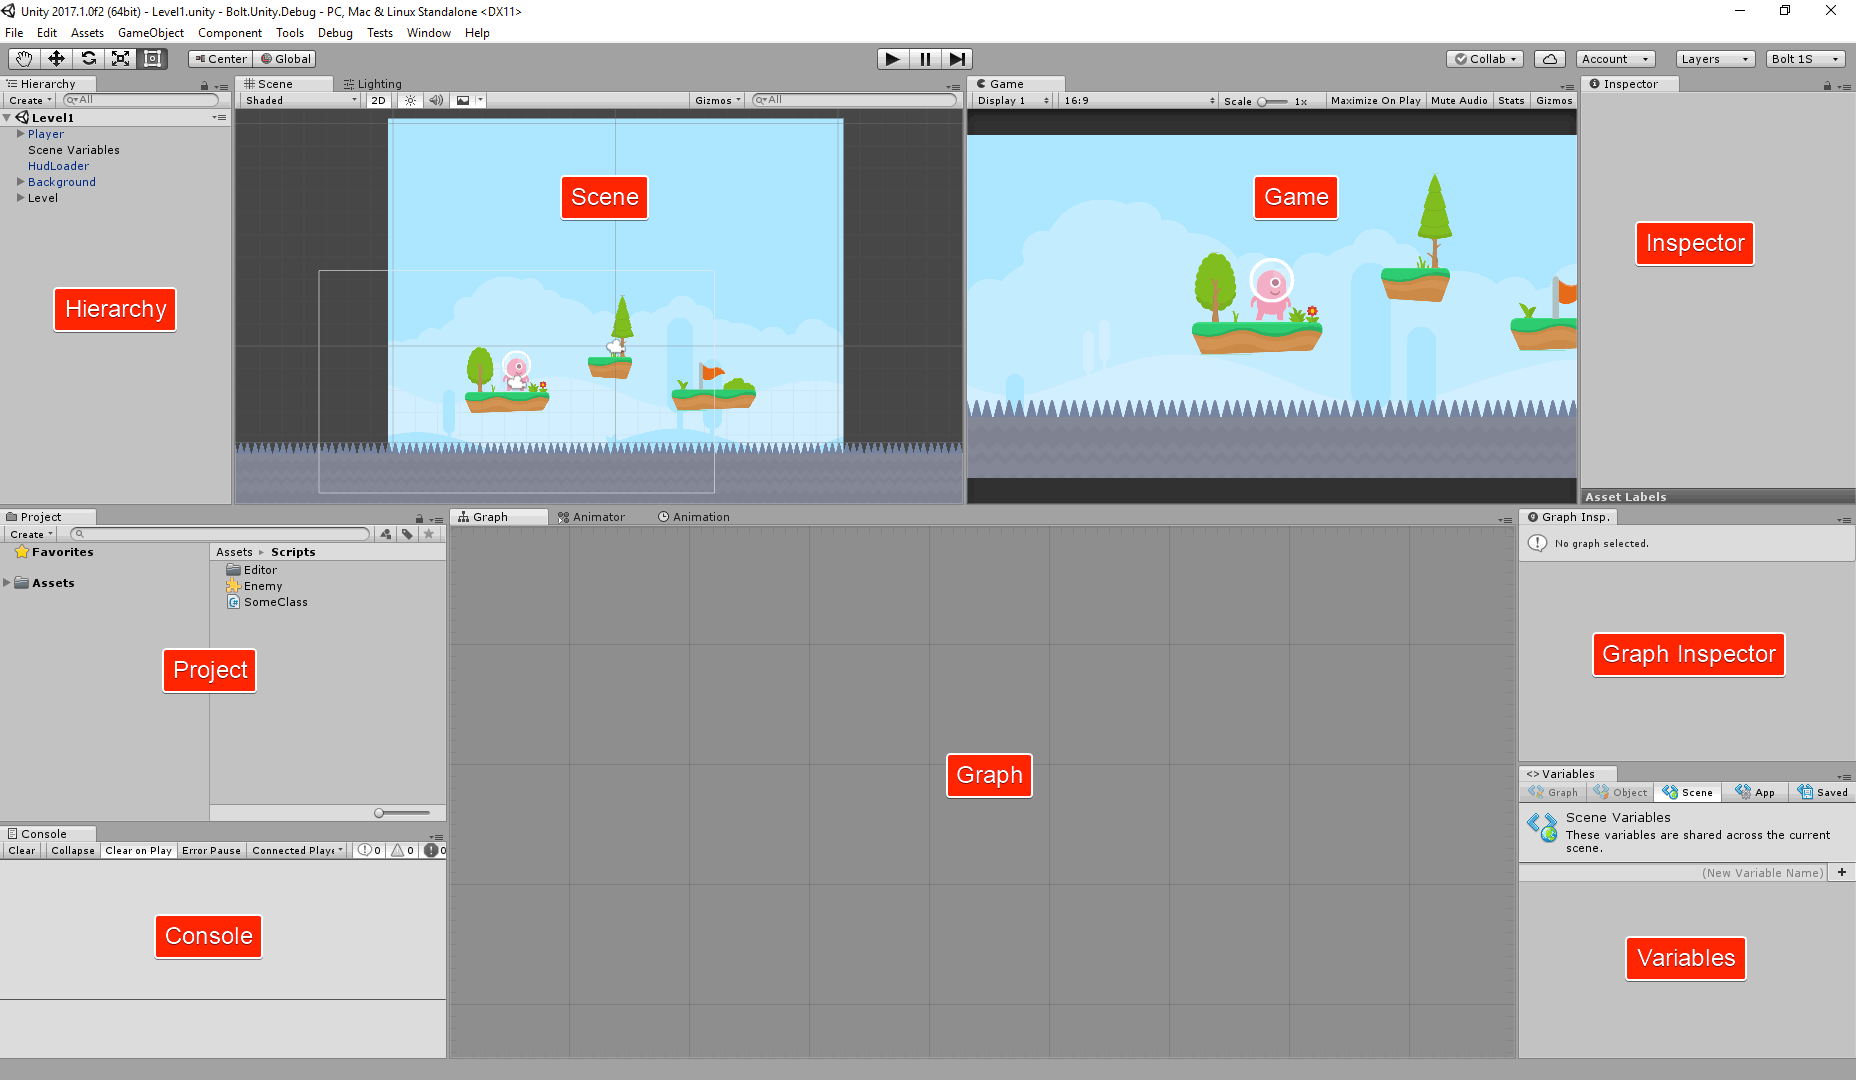Click Clear in the Console

pos(22,851)
